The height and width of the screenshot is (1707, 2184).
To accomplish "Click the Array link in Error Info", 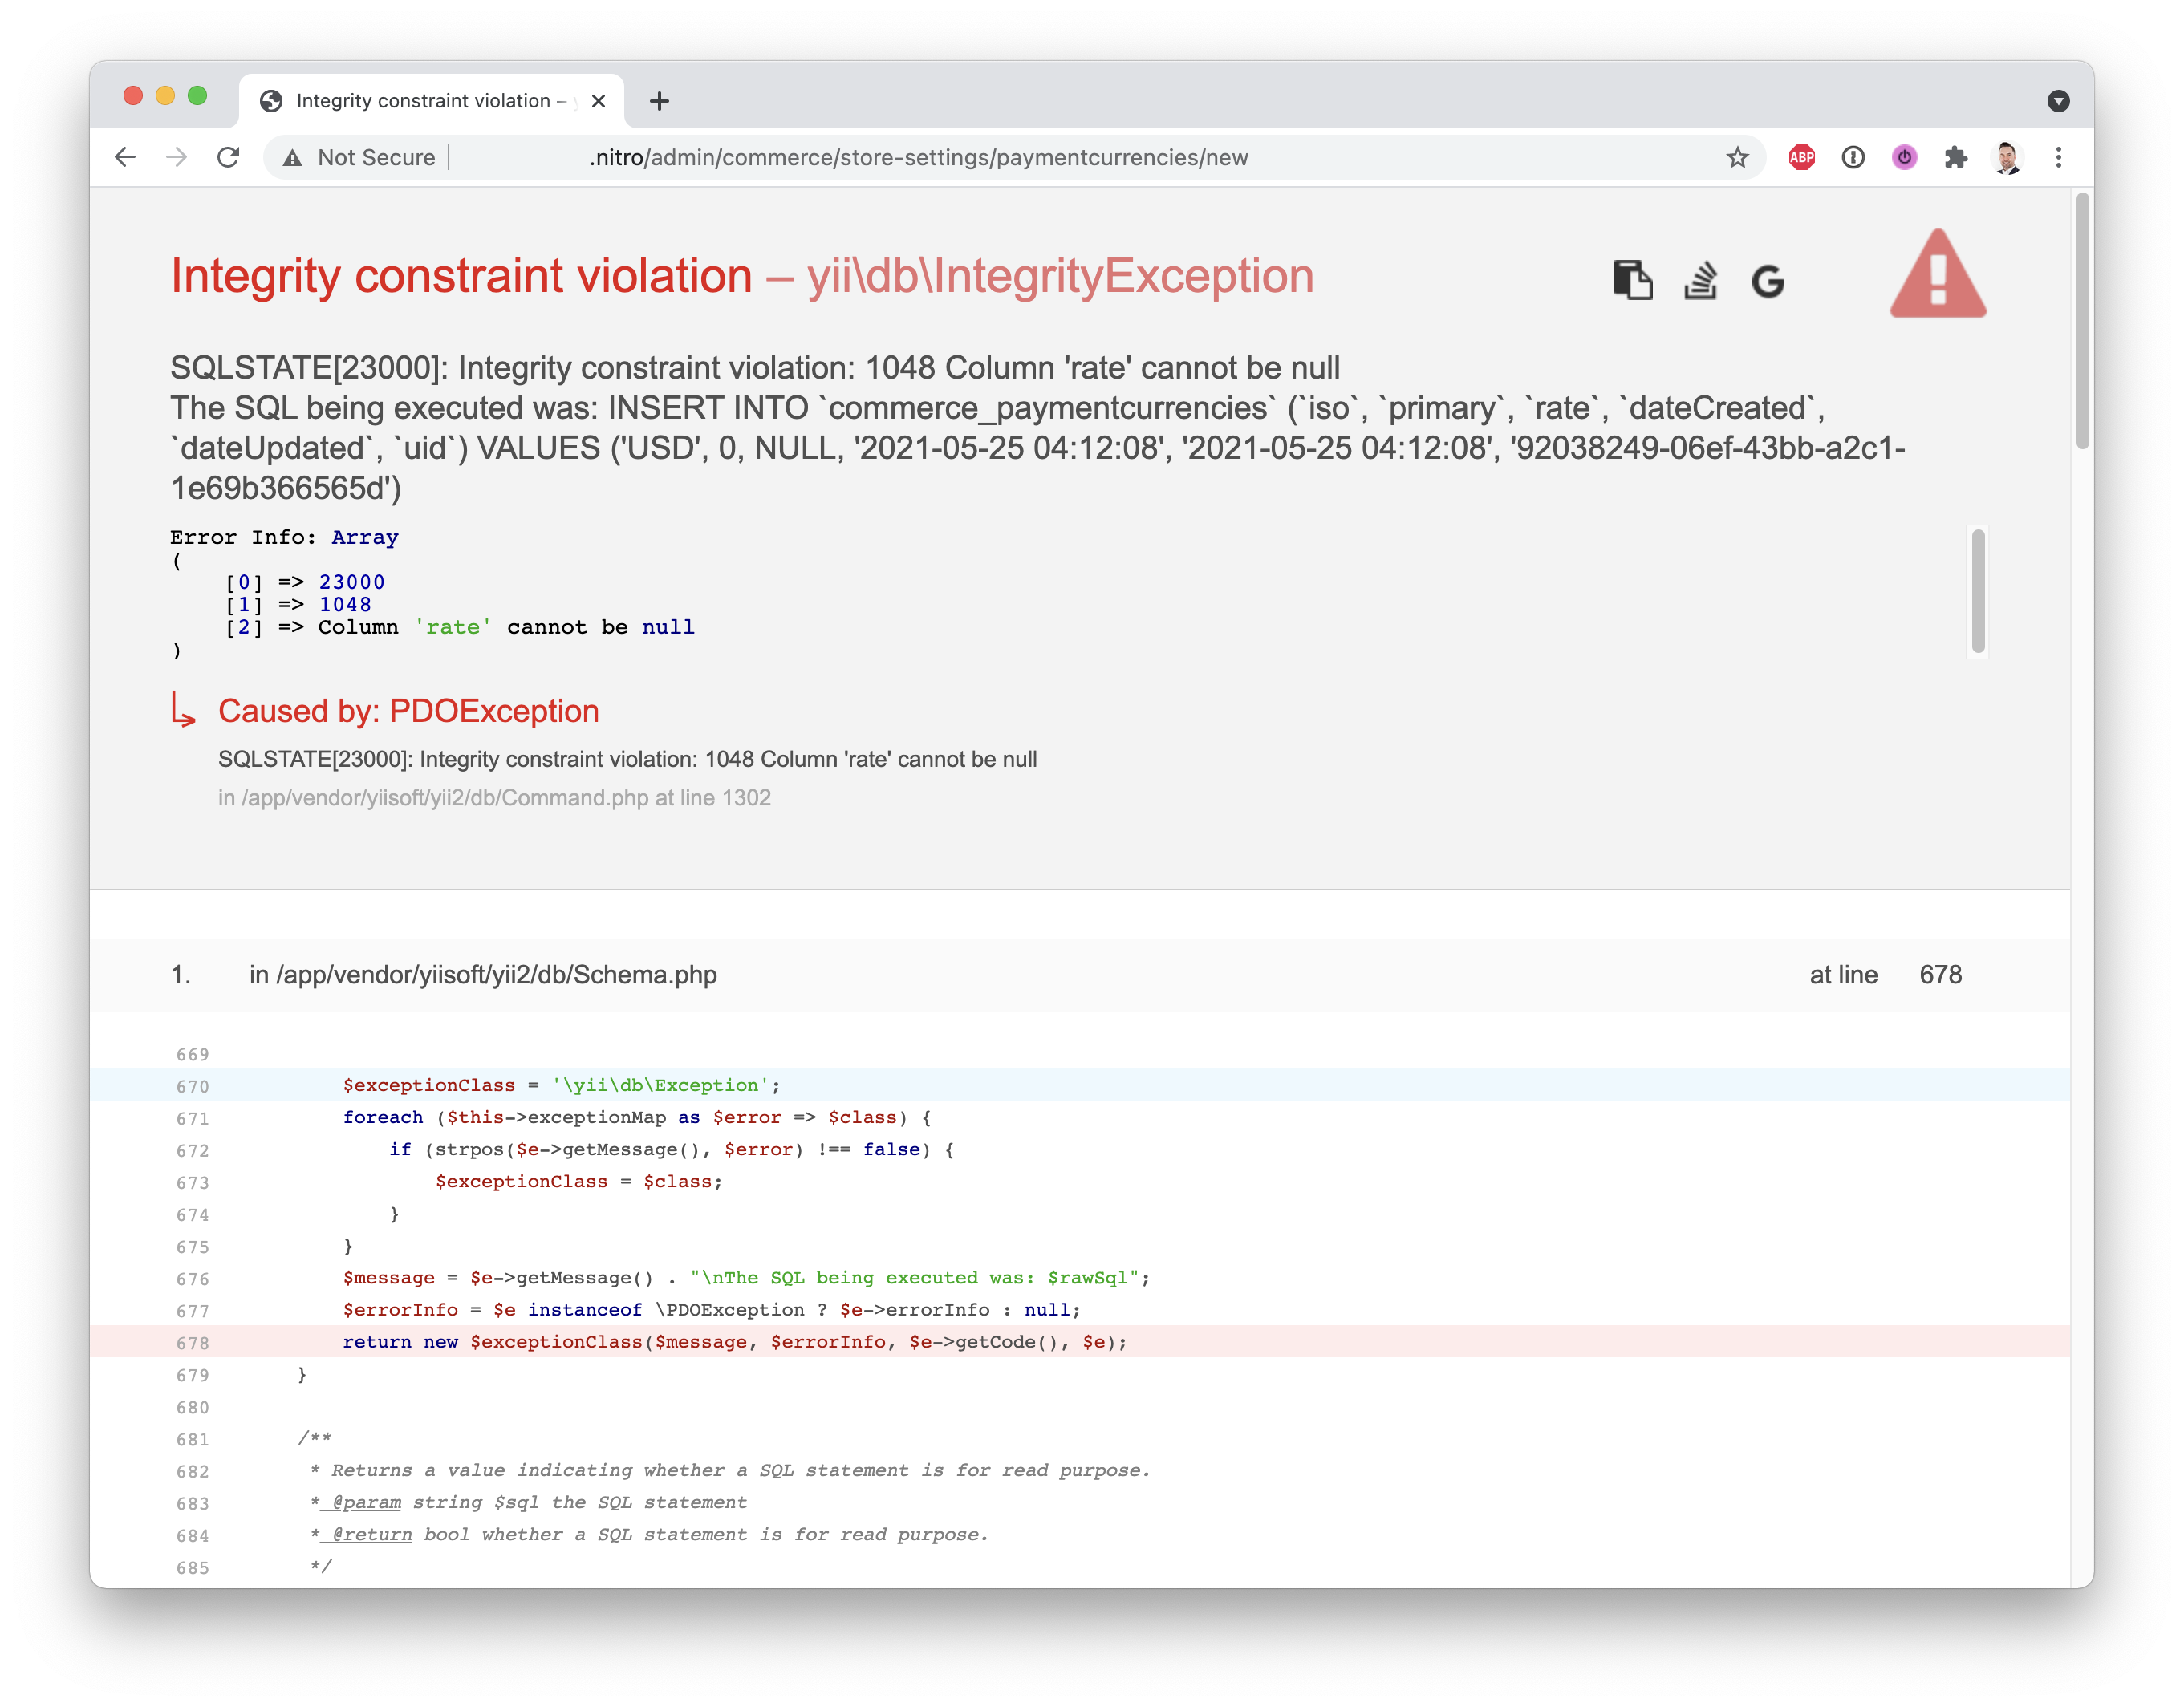I will (365, 537).
